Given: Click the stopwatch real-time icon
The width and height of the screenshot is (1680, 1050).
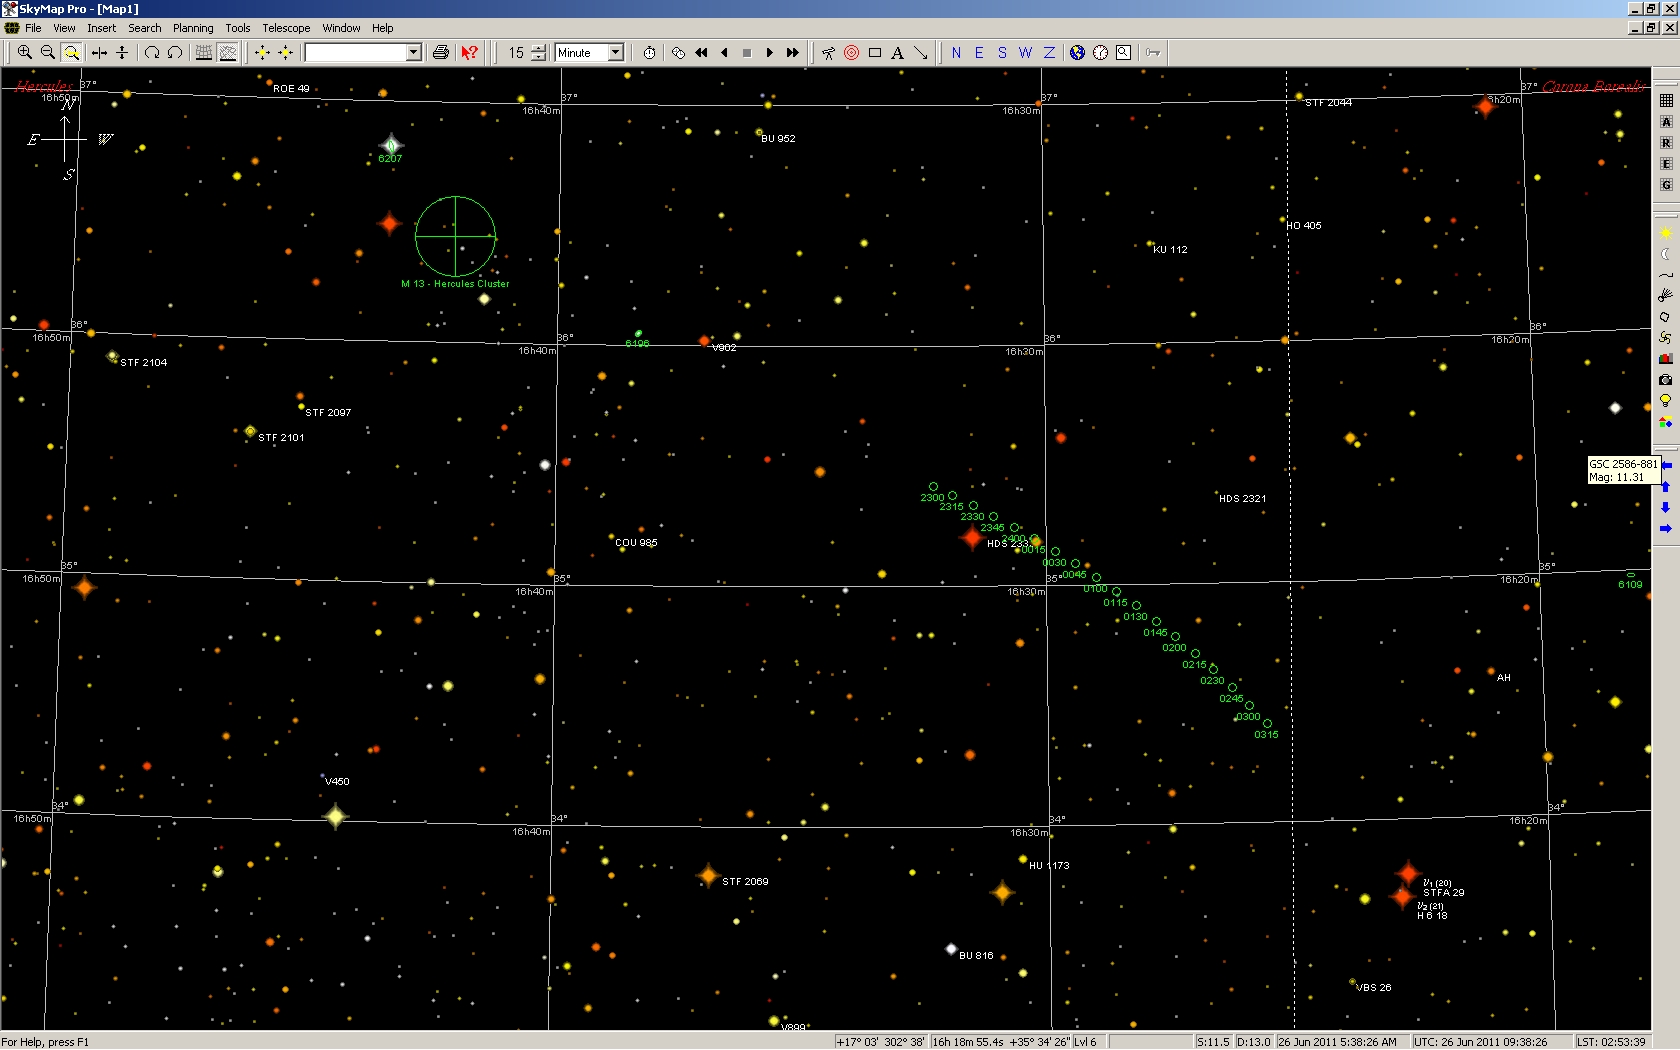Looking at the screenshot, I should 650,53.
